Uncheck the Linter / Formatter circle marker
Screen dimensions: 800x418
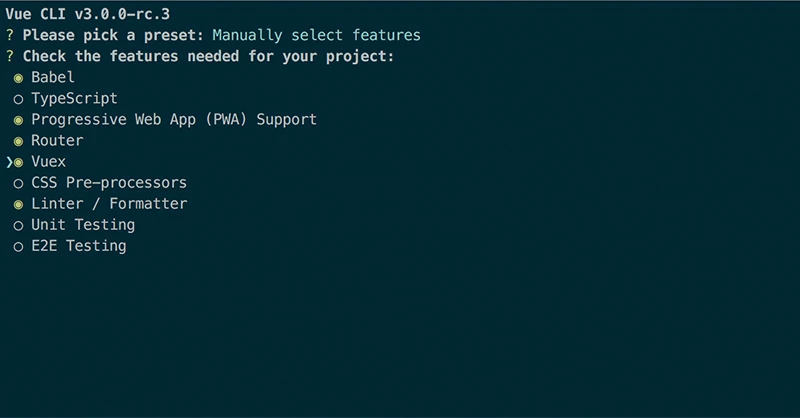[18, 204]
